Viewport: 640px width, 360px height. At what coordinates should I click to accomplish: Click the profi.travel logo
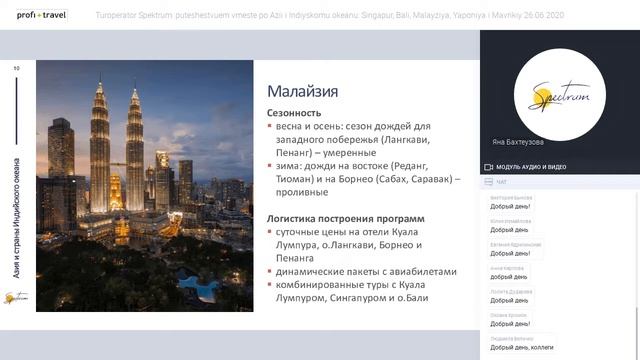pyautogui.click(x=41, y=15)
